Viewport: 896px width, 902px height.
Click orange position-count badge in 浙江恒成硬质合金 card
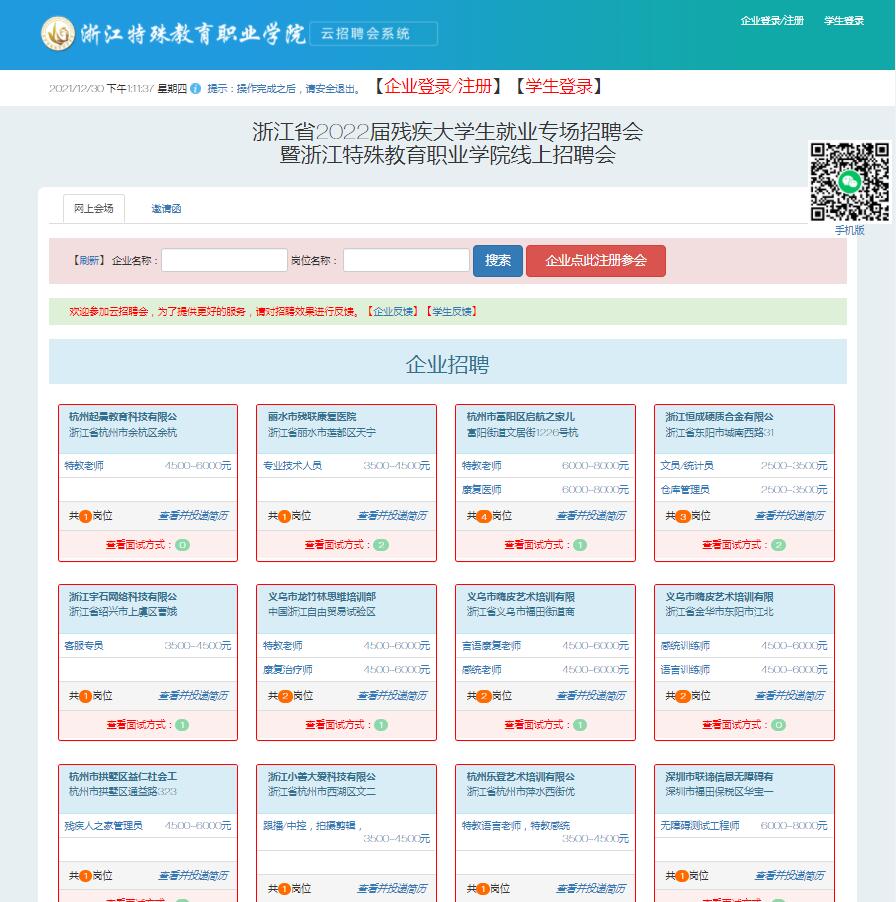point(683,517)
